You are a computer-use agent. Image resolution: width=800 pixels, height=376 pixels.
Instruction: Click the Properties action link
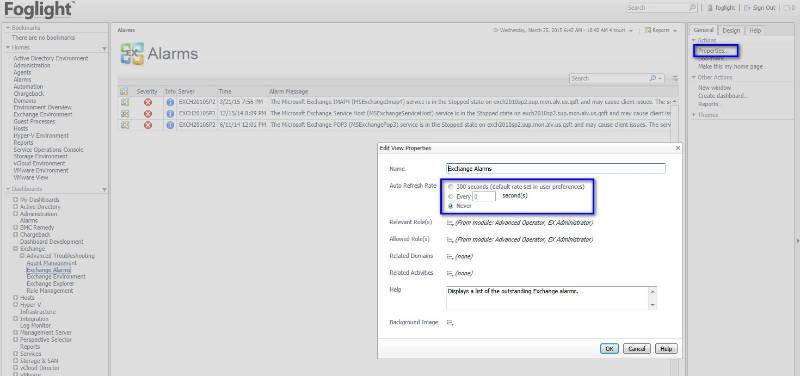coord(712,51)
